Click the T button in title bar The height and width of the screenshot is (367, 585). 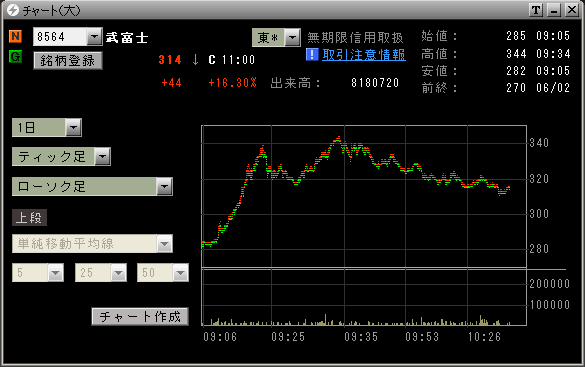tap(536, 10)
